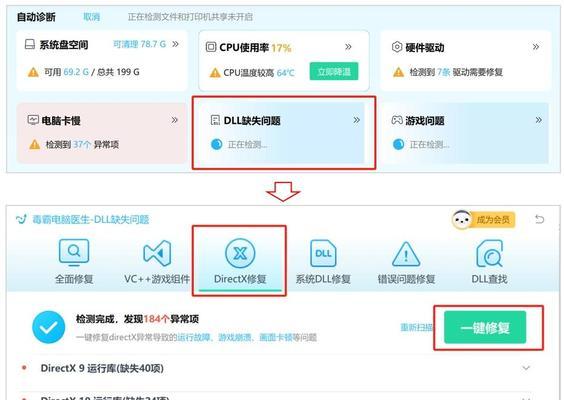Viewport: 564px width, 400px height.
Task: Open 系统DLL修复 tab
Action: pos(323,262)
